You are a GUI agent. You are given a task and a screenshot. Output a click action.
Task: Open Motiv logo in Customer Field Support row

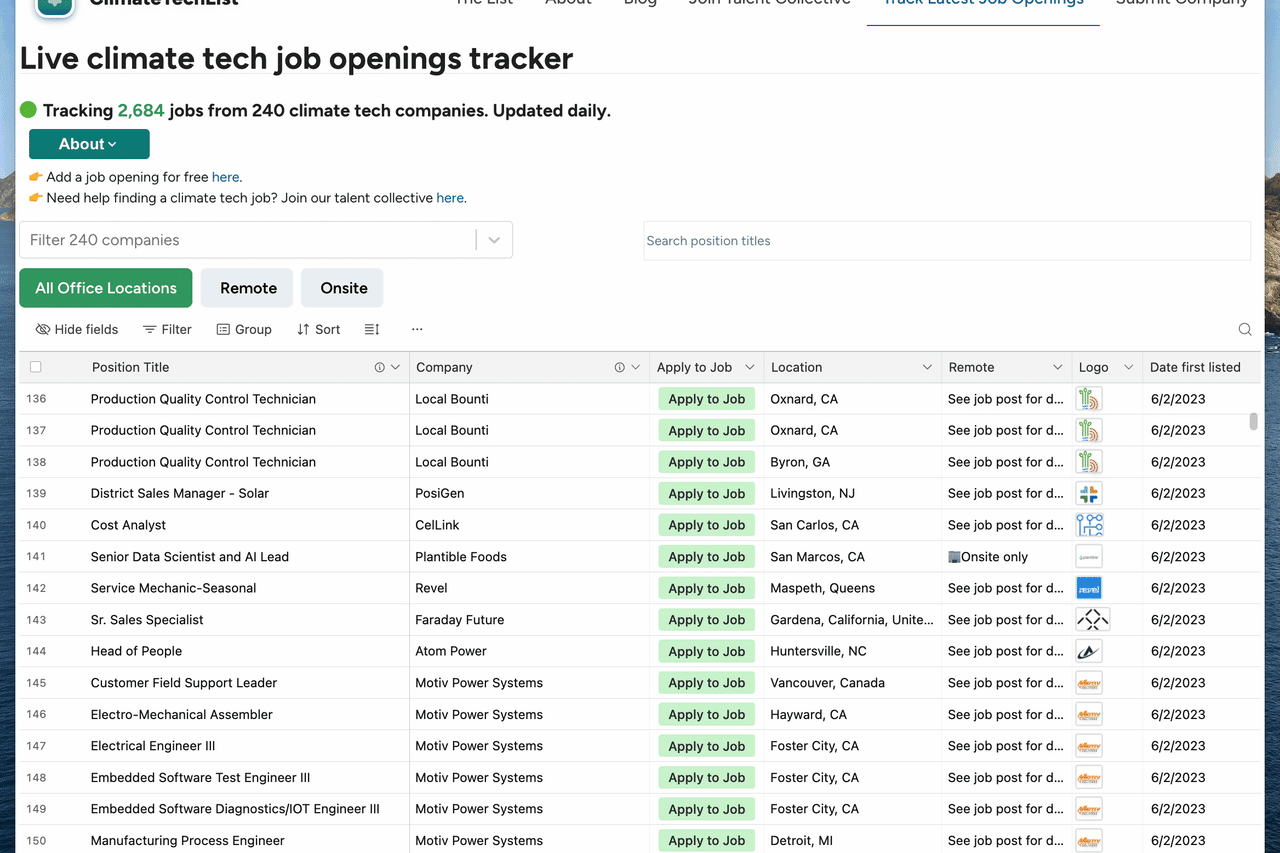[x=1089, y=683]
